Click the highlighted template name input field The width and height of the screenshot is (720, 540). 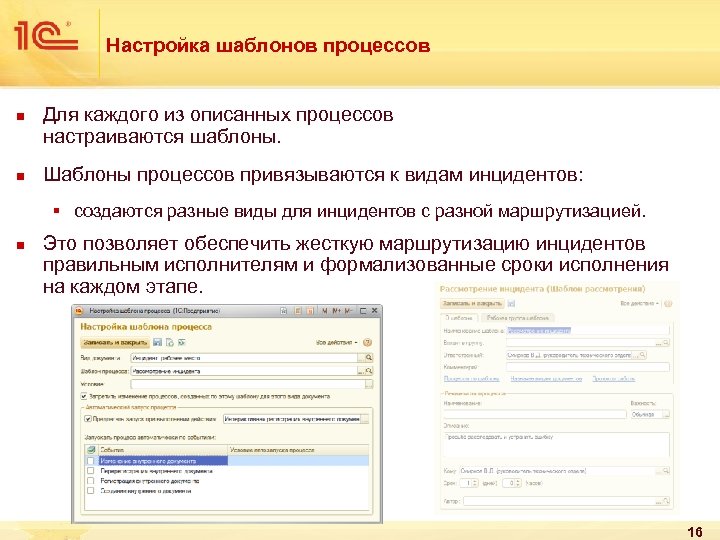tap(588, 331)
